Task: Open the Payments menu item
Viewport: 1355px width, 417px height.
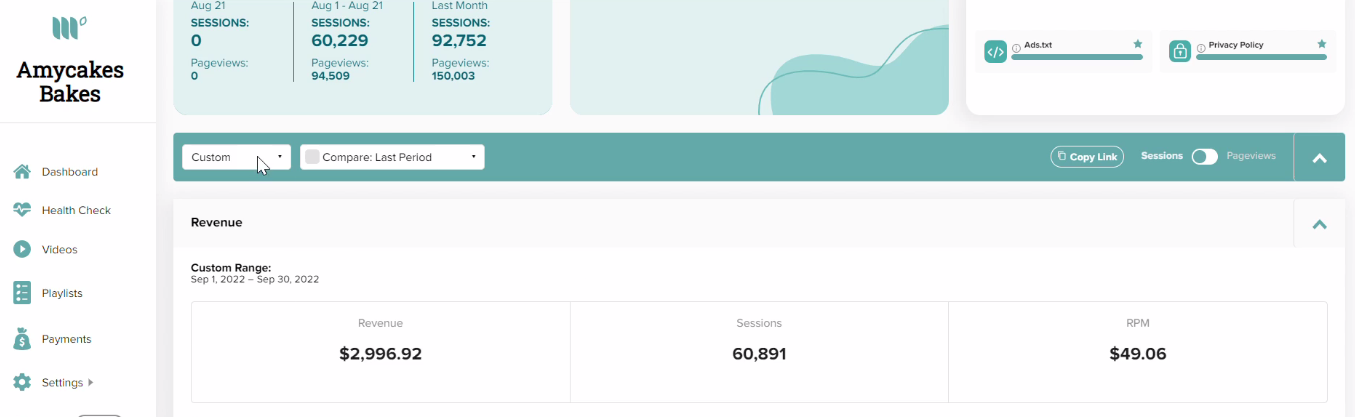Action: pos(66,339)
